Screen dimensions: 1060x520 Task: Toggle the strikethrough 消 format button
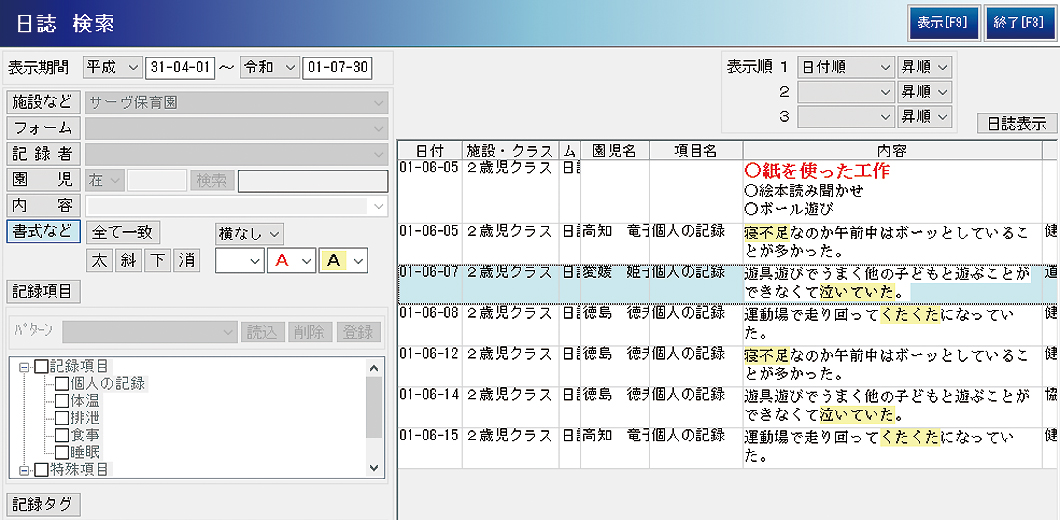tap(186, 260)
